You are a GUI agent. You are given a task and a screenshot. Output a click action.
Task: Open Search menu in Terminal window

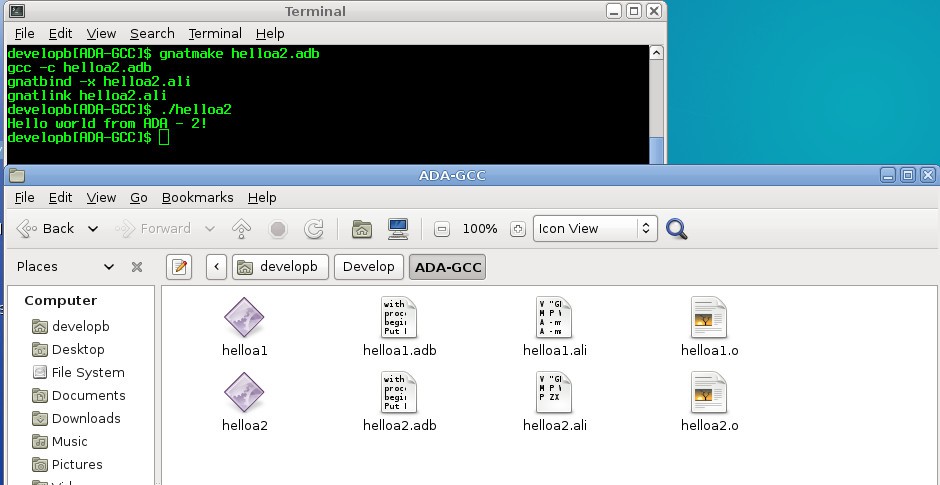tap(152, 34)
